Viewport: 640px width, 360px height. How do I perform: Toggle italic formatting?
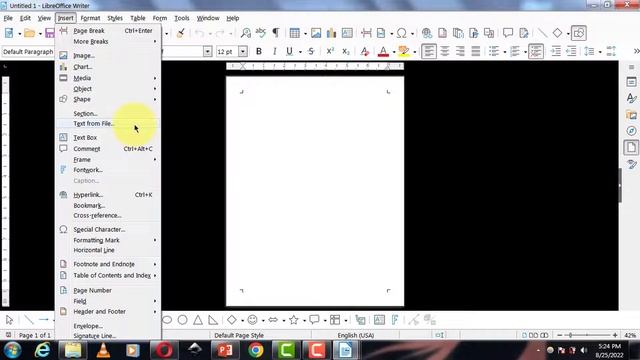click(274, 51)
